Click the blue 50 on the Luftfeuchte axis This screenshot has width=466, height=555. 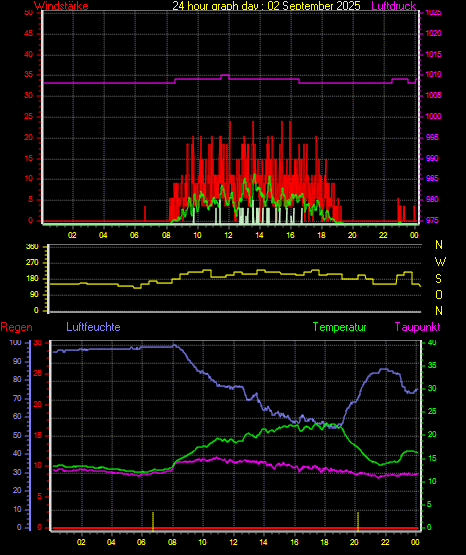(x=17, y=435)
